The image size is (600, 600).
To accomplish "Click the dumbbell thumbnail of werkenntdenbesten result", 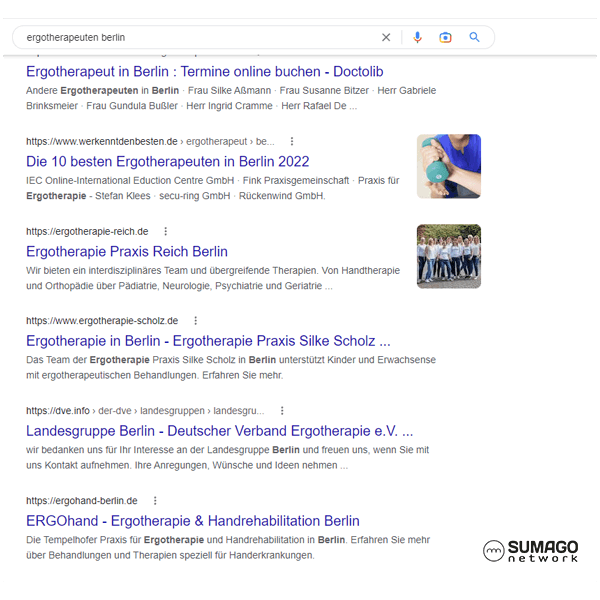I will [x=449, y=166].
